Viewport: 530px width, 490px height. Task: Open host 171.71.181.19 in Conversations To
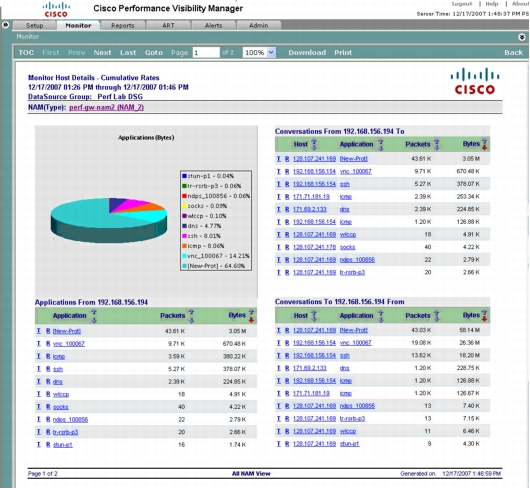coord(311,393)
